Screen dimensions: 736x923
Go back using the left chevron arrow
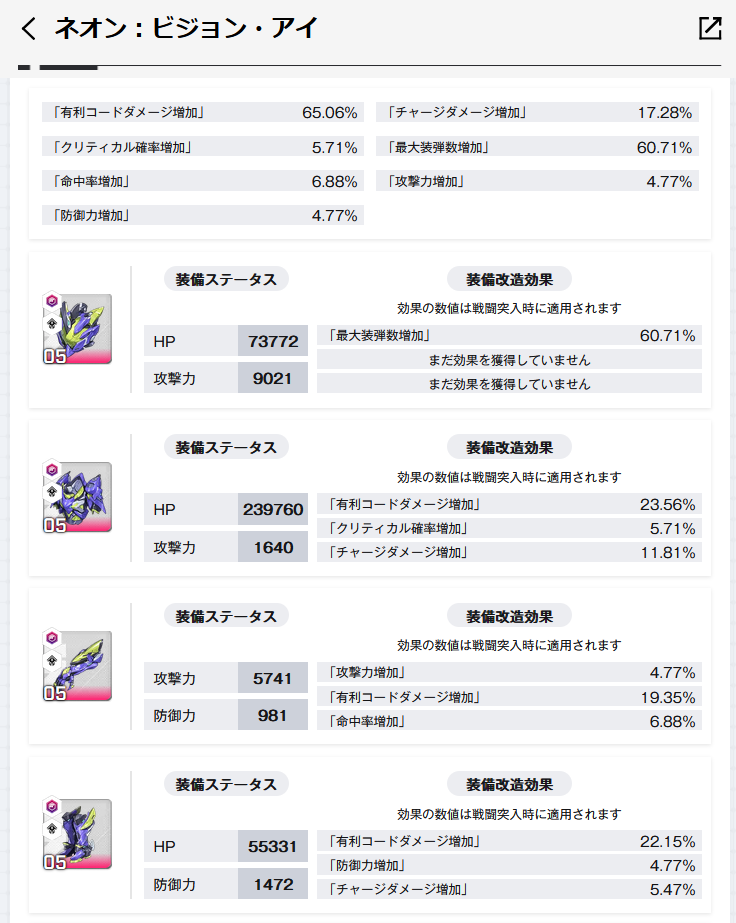(x=28, y=28)
